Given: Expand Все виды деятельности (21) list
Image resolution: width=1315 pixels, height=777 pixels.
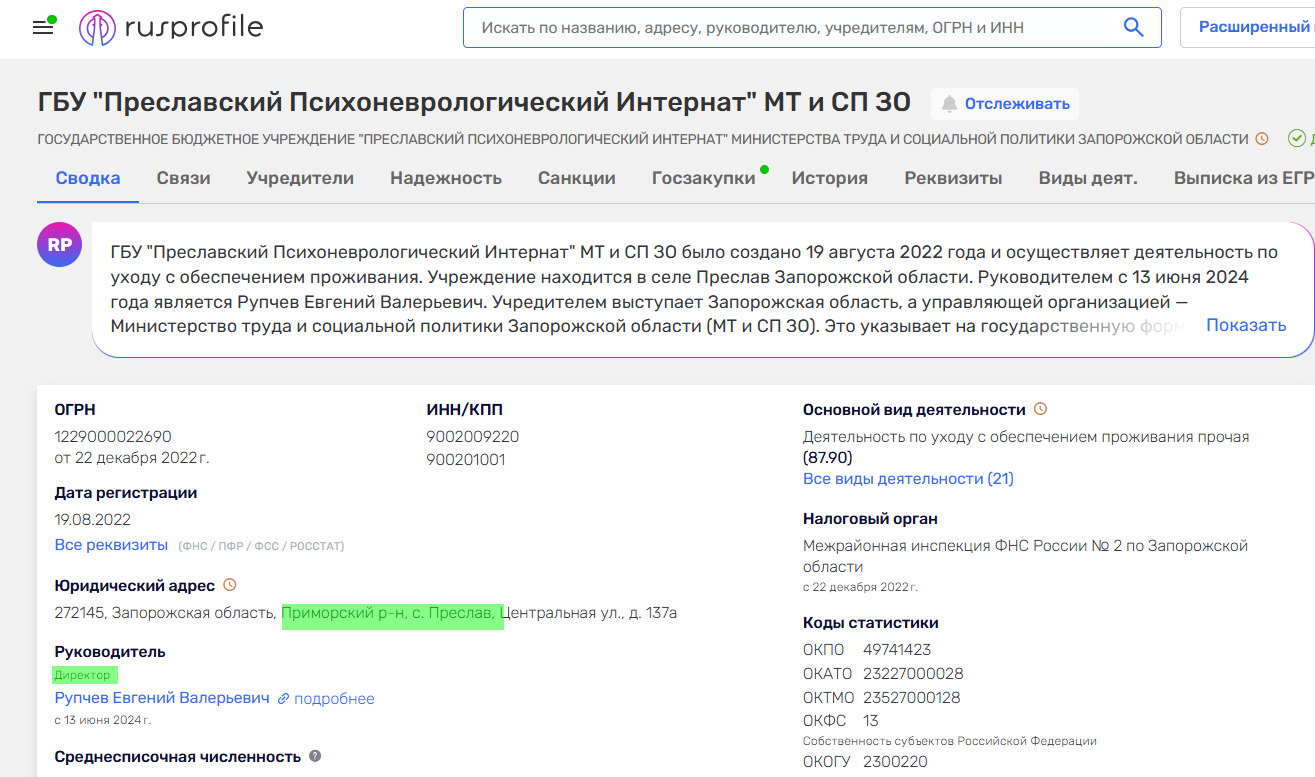Looking at the screenshot, I should (x=908, y=479).
